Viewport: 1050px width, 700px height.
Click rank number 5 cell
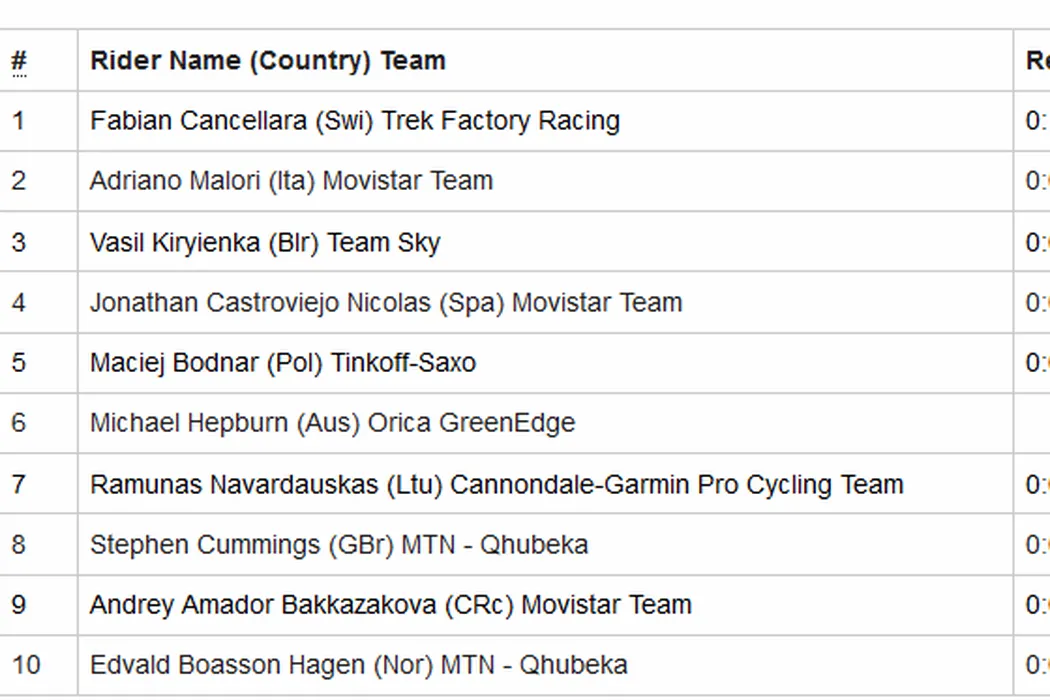(18, 362)
